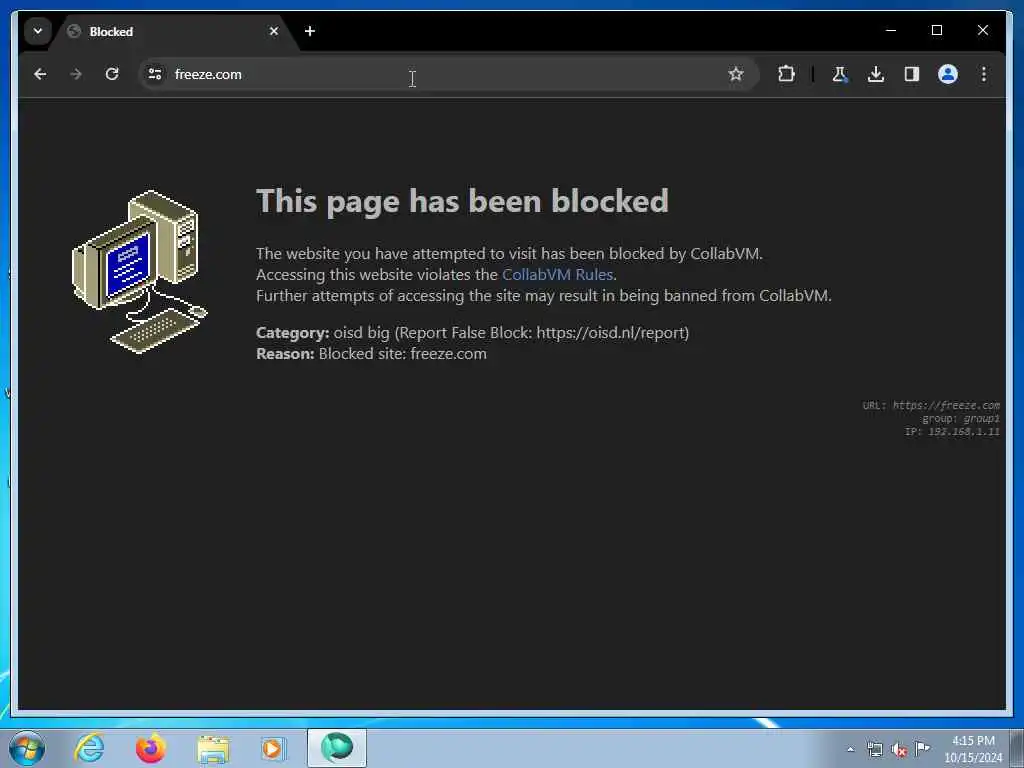This screenshot has width=1024, height=768.
Task: Open the three-dot Chrome menu
Action: pyautogui.click(x=984, y=74)
